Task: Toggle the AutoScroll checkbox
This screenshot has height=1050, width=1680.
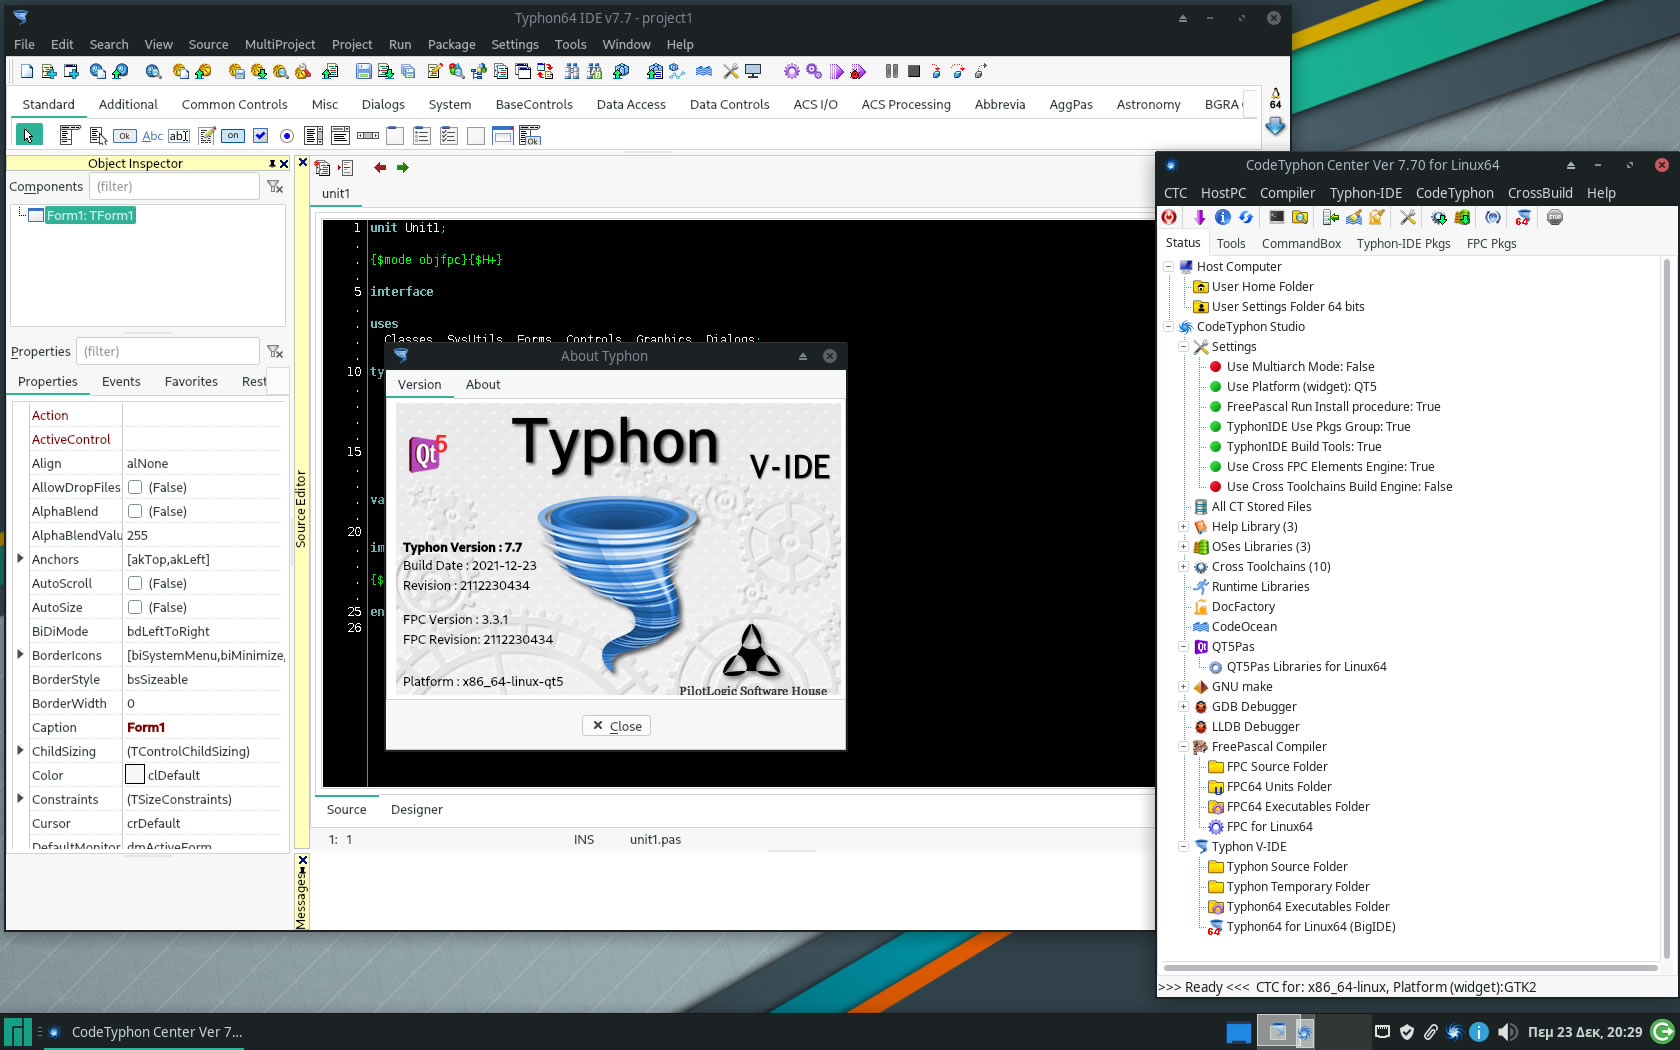Action: pyautogui.click(x=135, y=583)
